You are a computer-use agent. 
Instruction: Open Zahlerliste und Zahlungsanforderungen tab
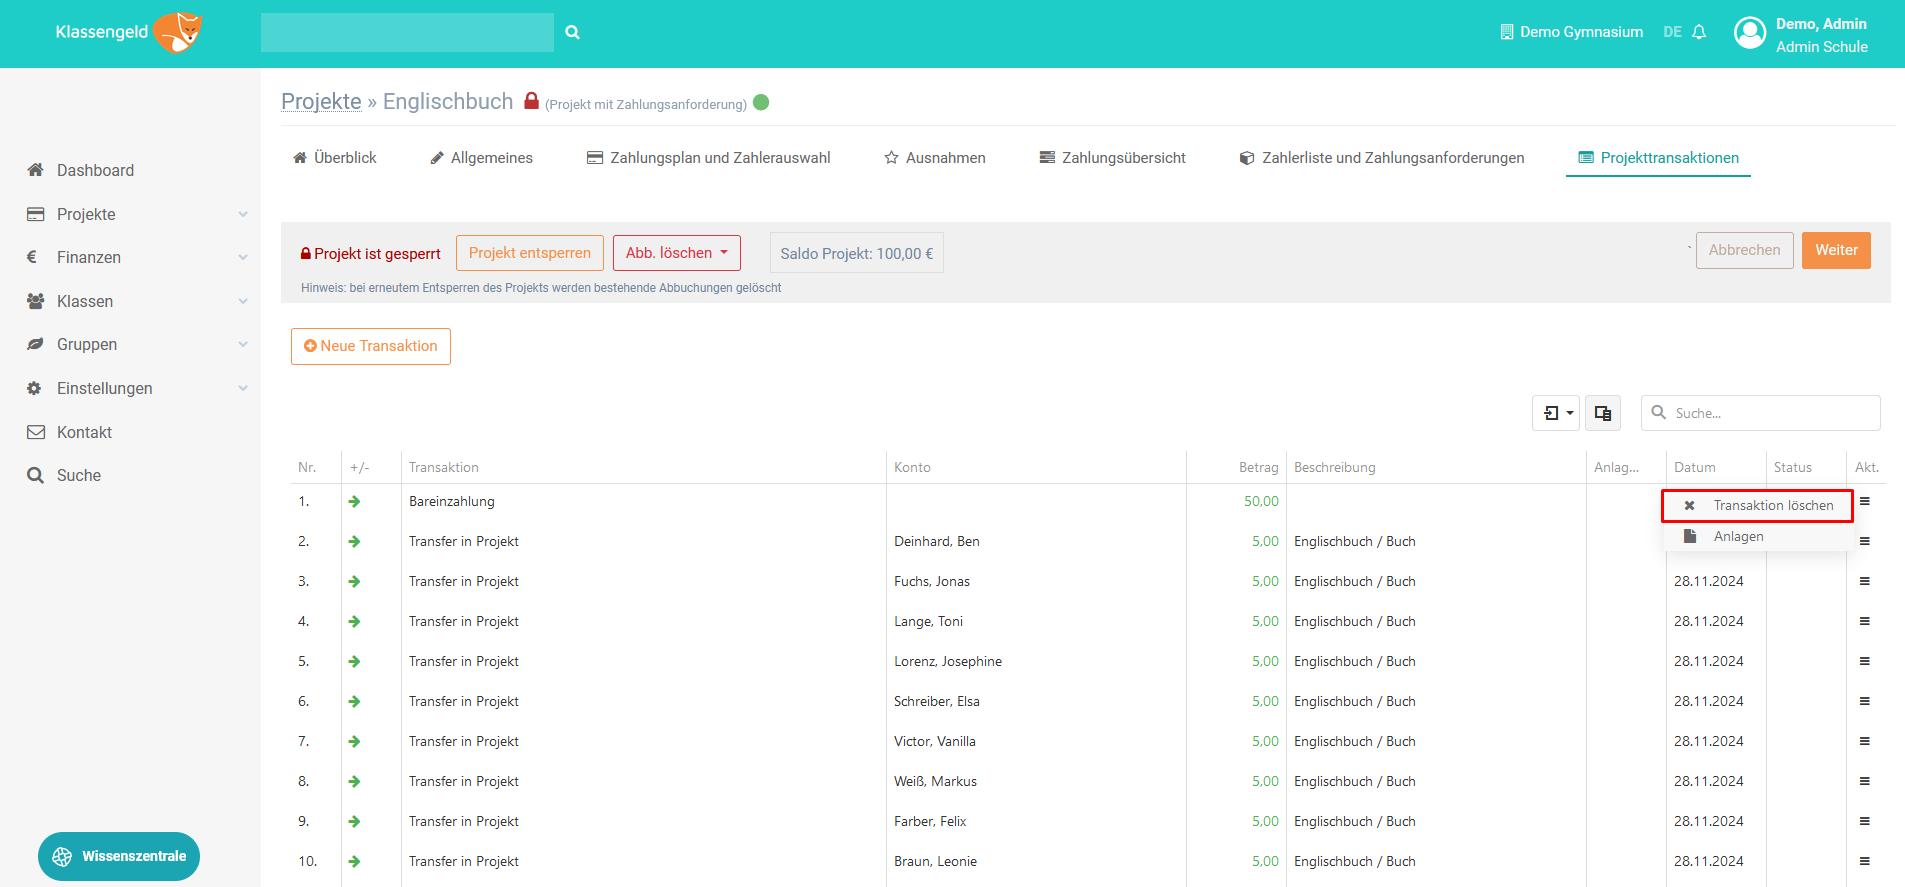(x=1382, y=158)
